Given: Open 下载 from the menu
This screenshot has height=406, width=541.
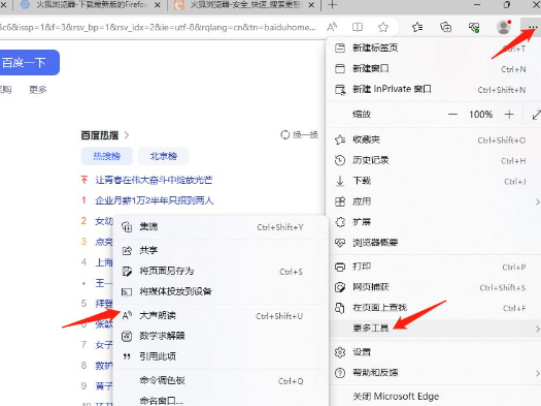Looking at the screenshot, I should (433, 181).
